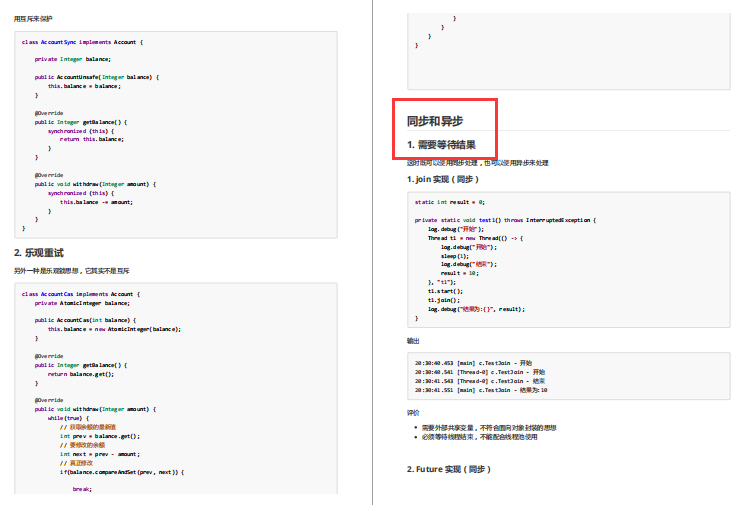Screen dimensions: 749x505
Task: Click the heading "2. 乐观重试"
Action: tap(39, 253)
